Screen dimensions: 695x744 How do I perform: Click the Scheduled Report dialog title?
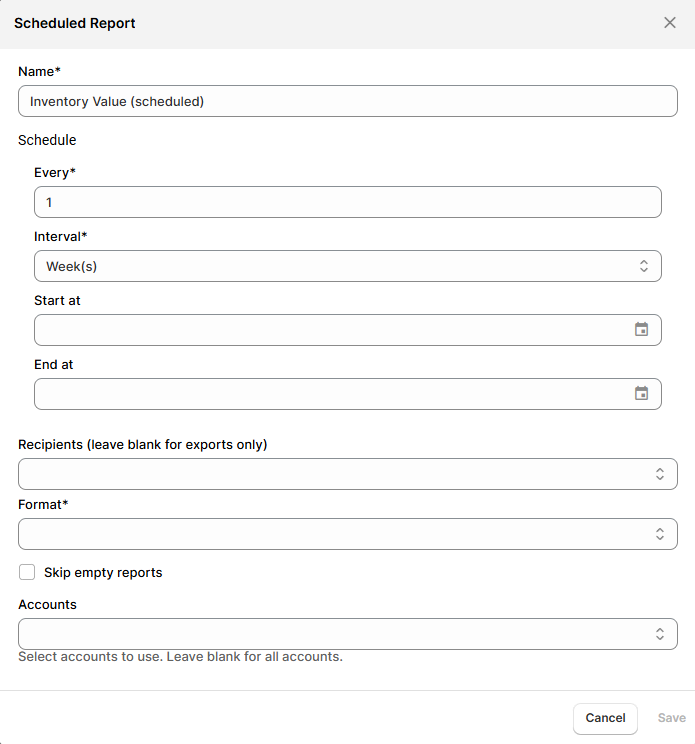pyautogui.click(x=75, y=23)
